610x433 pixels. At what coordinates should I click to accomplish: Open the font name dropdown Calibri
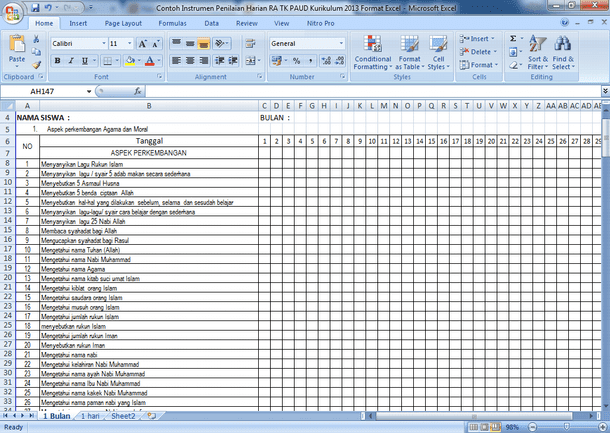(104, 44)
